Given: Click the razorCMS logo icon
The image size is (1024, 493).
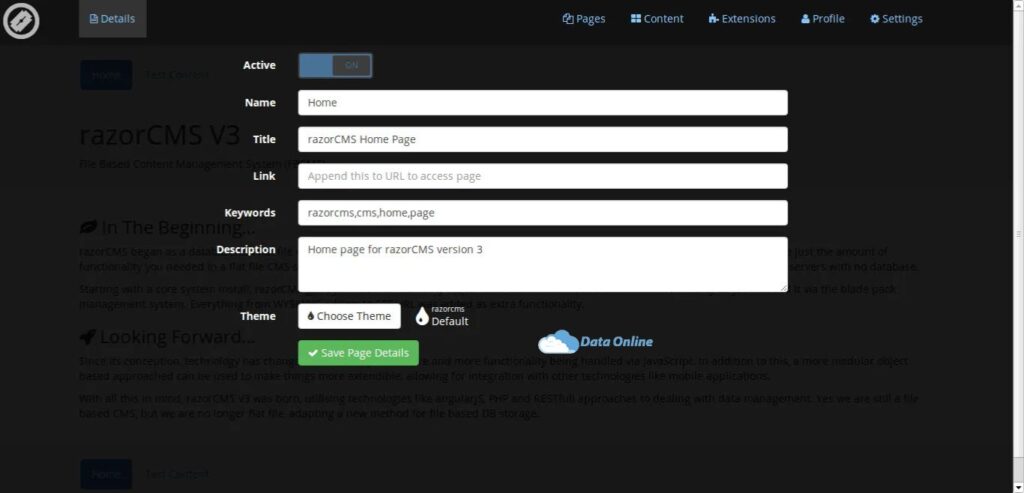Looking at the screenshot, I should [21, 20].
